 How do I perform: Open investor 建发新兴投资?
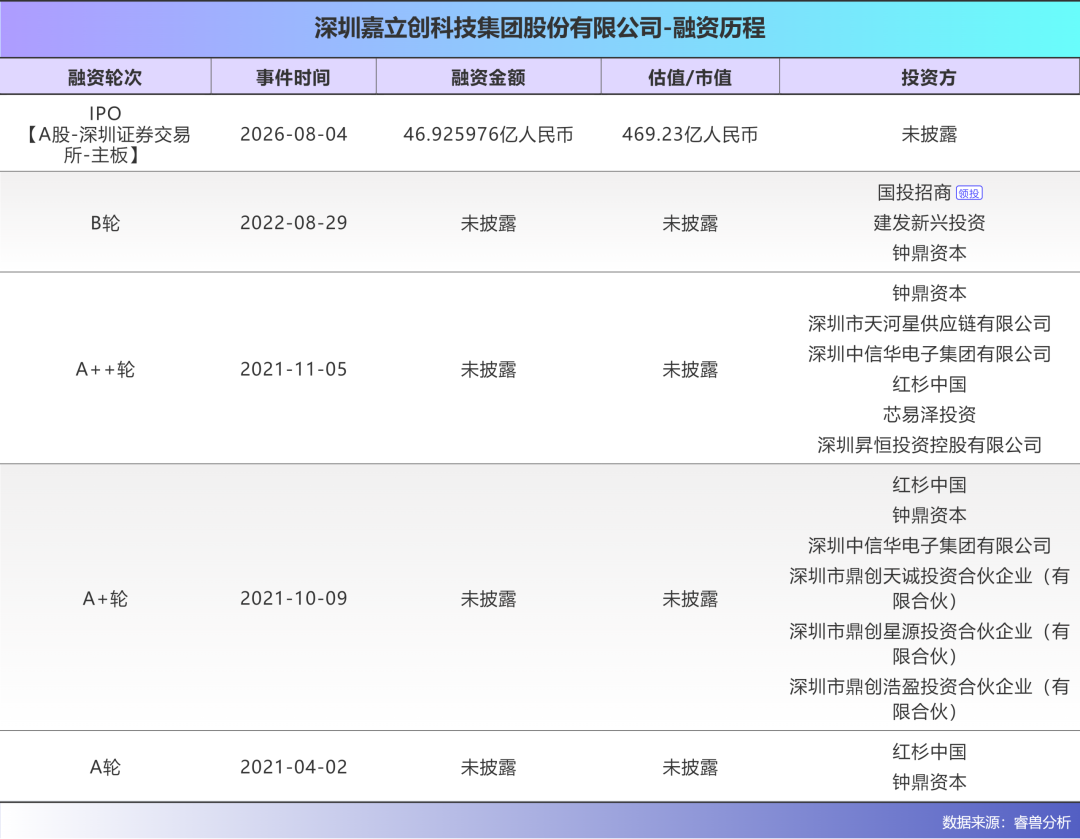929,223
